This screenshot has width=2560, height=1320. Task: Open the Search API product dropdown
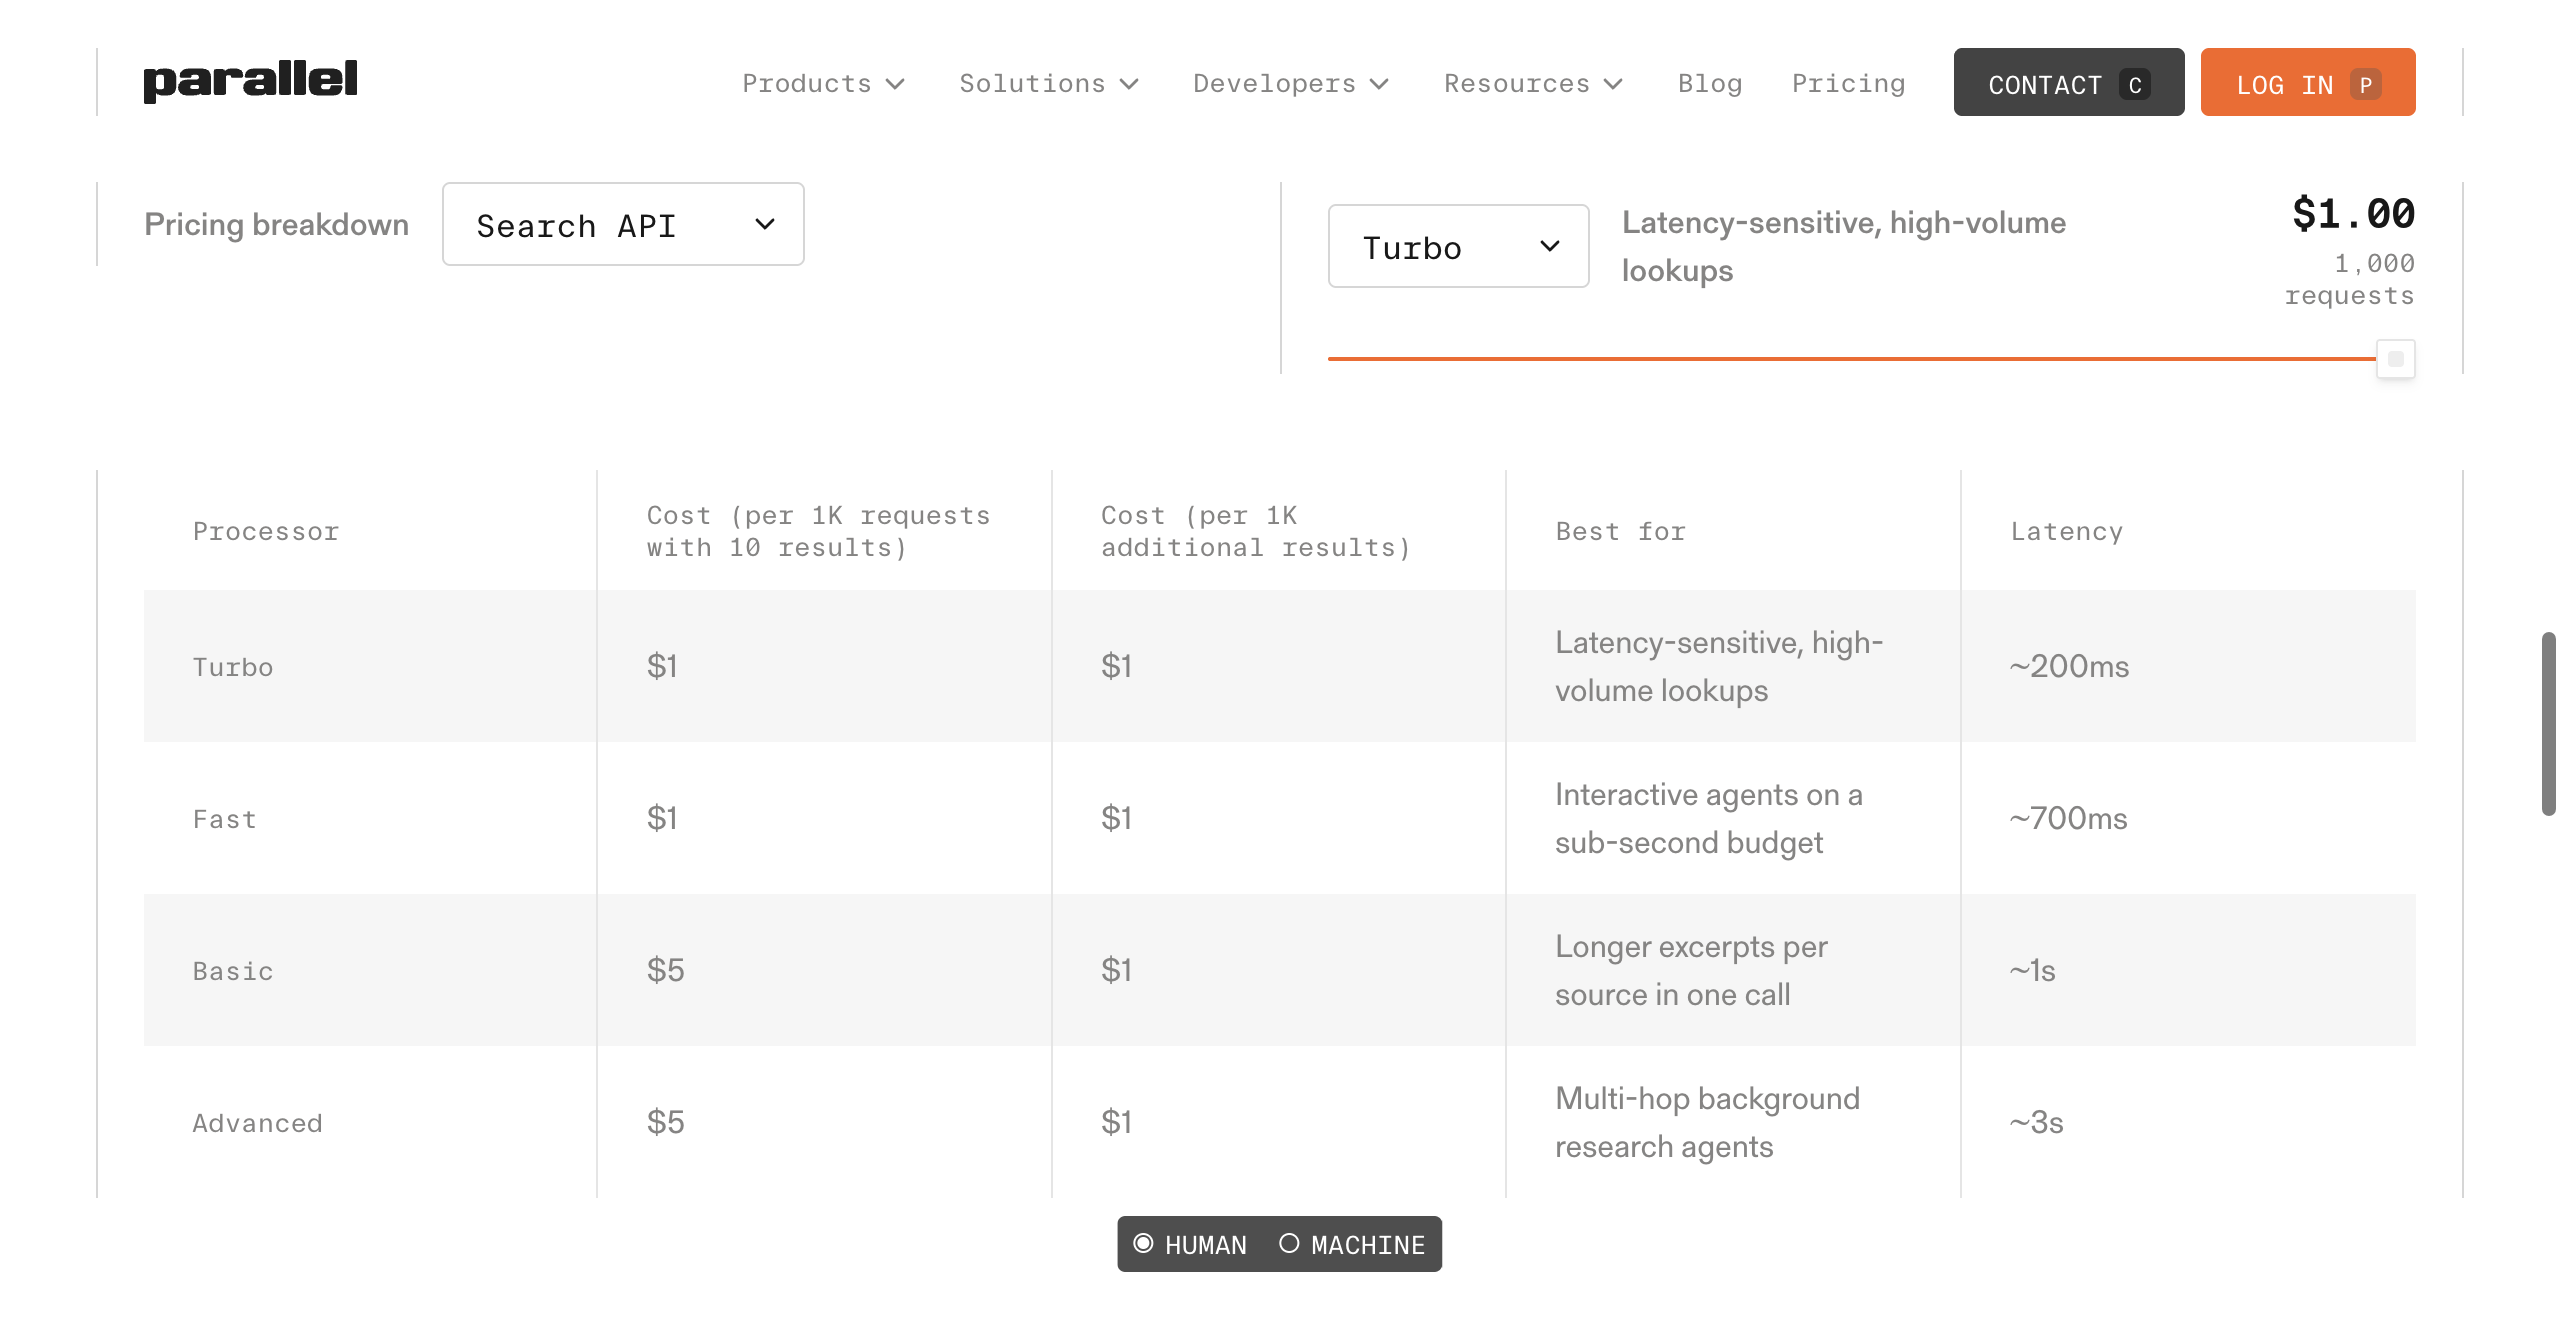click(623, 224)
